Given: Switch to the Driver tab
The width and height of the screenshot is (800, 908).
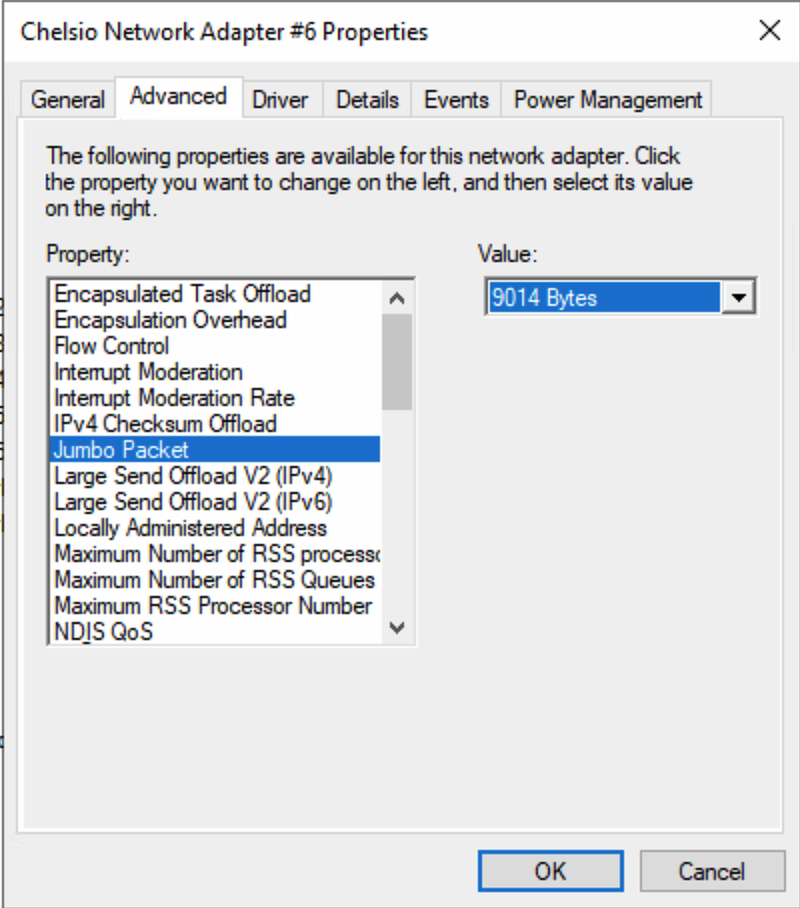Looking at the screenshot, I should point(281,99).
